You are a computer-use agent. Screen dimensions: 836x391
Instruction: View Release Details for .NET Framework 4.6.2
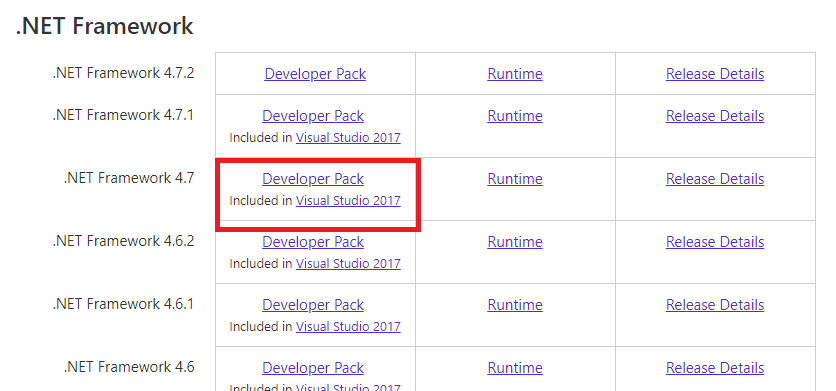[x=715, y=242]
